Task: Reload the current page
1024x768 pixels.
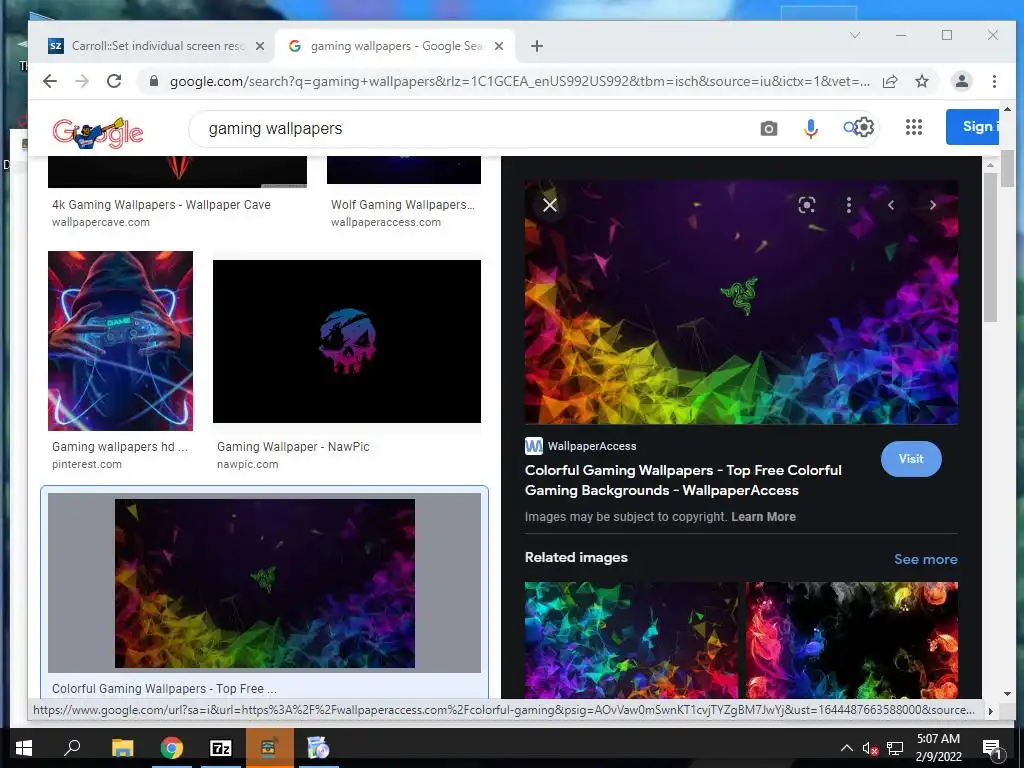Action: [114, 81]
